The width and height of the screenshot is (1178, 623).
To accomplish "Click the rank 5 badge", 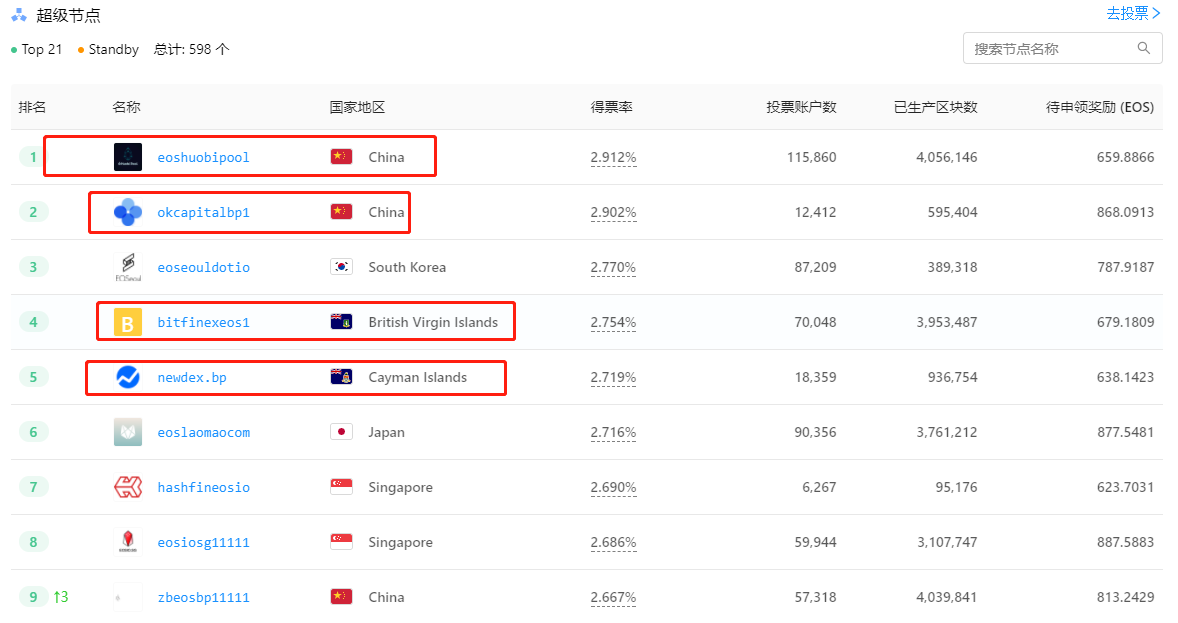I will (33, 377).
